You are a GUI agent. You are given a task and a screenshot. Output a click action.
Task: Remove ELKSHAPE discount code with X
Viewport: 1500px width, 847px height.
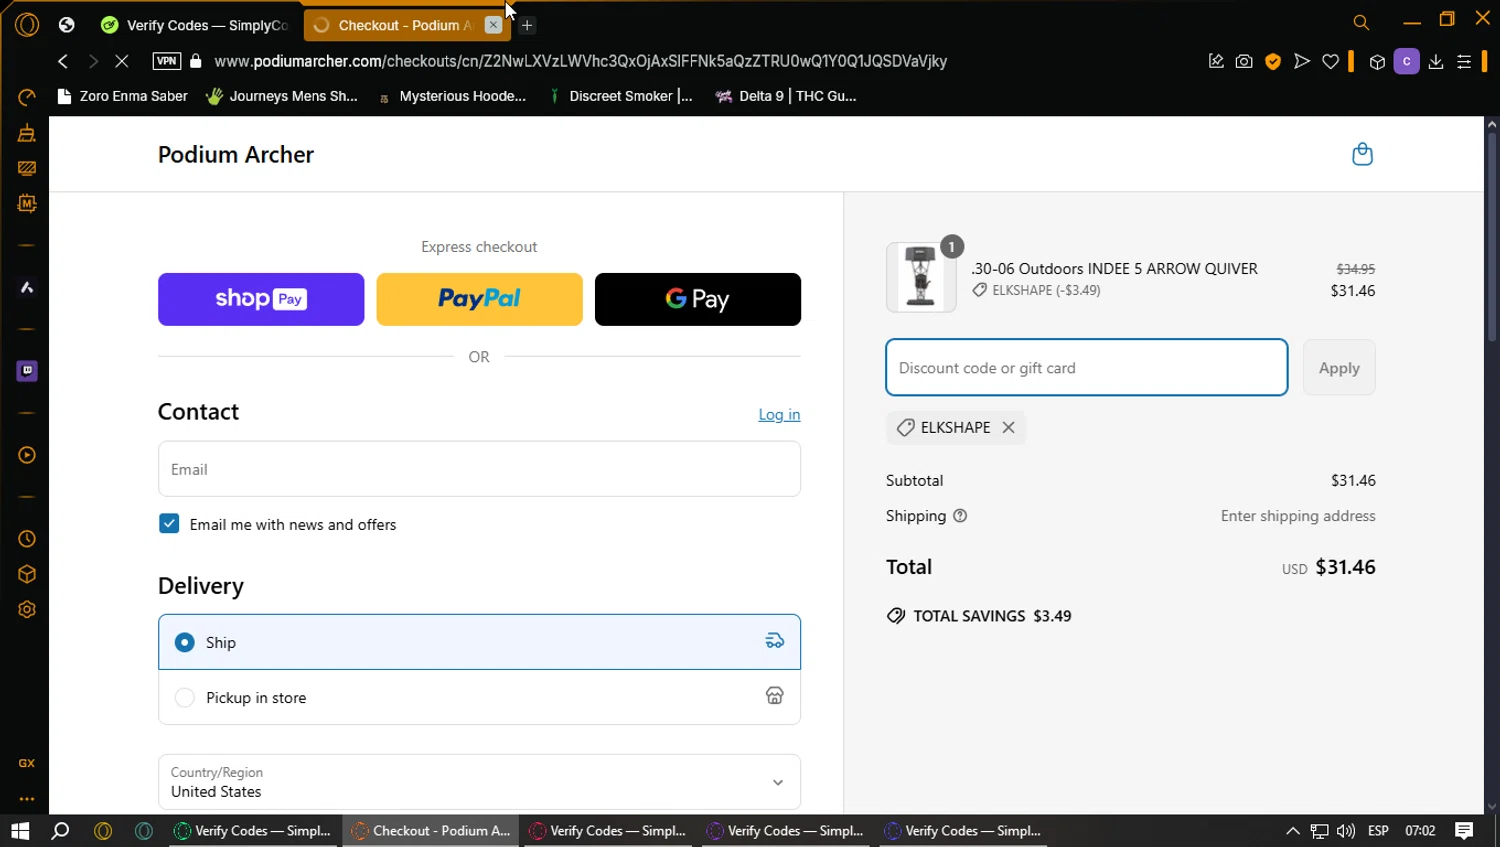point(1008,427)
